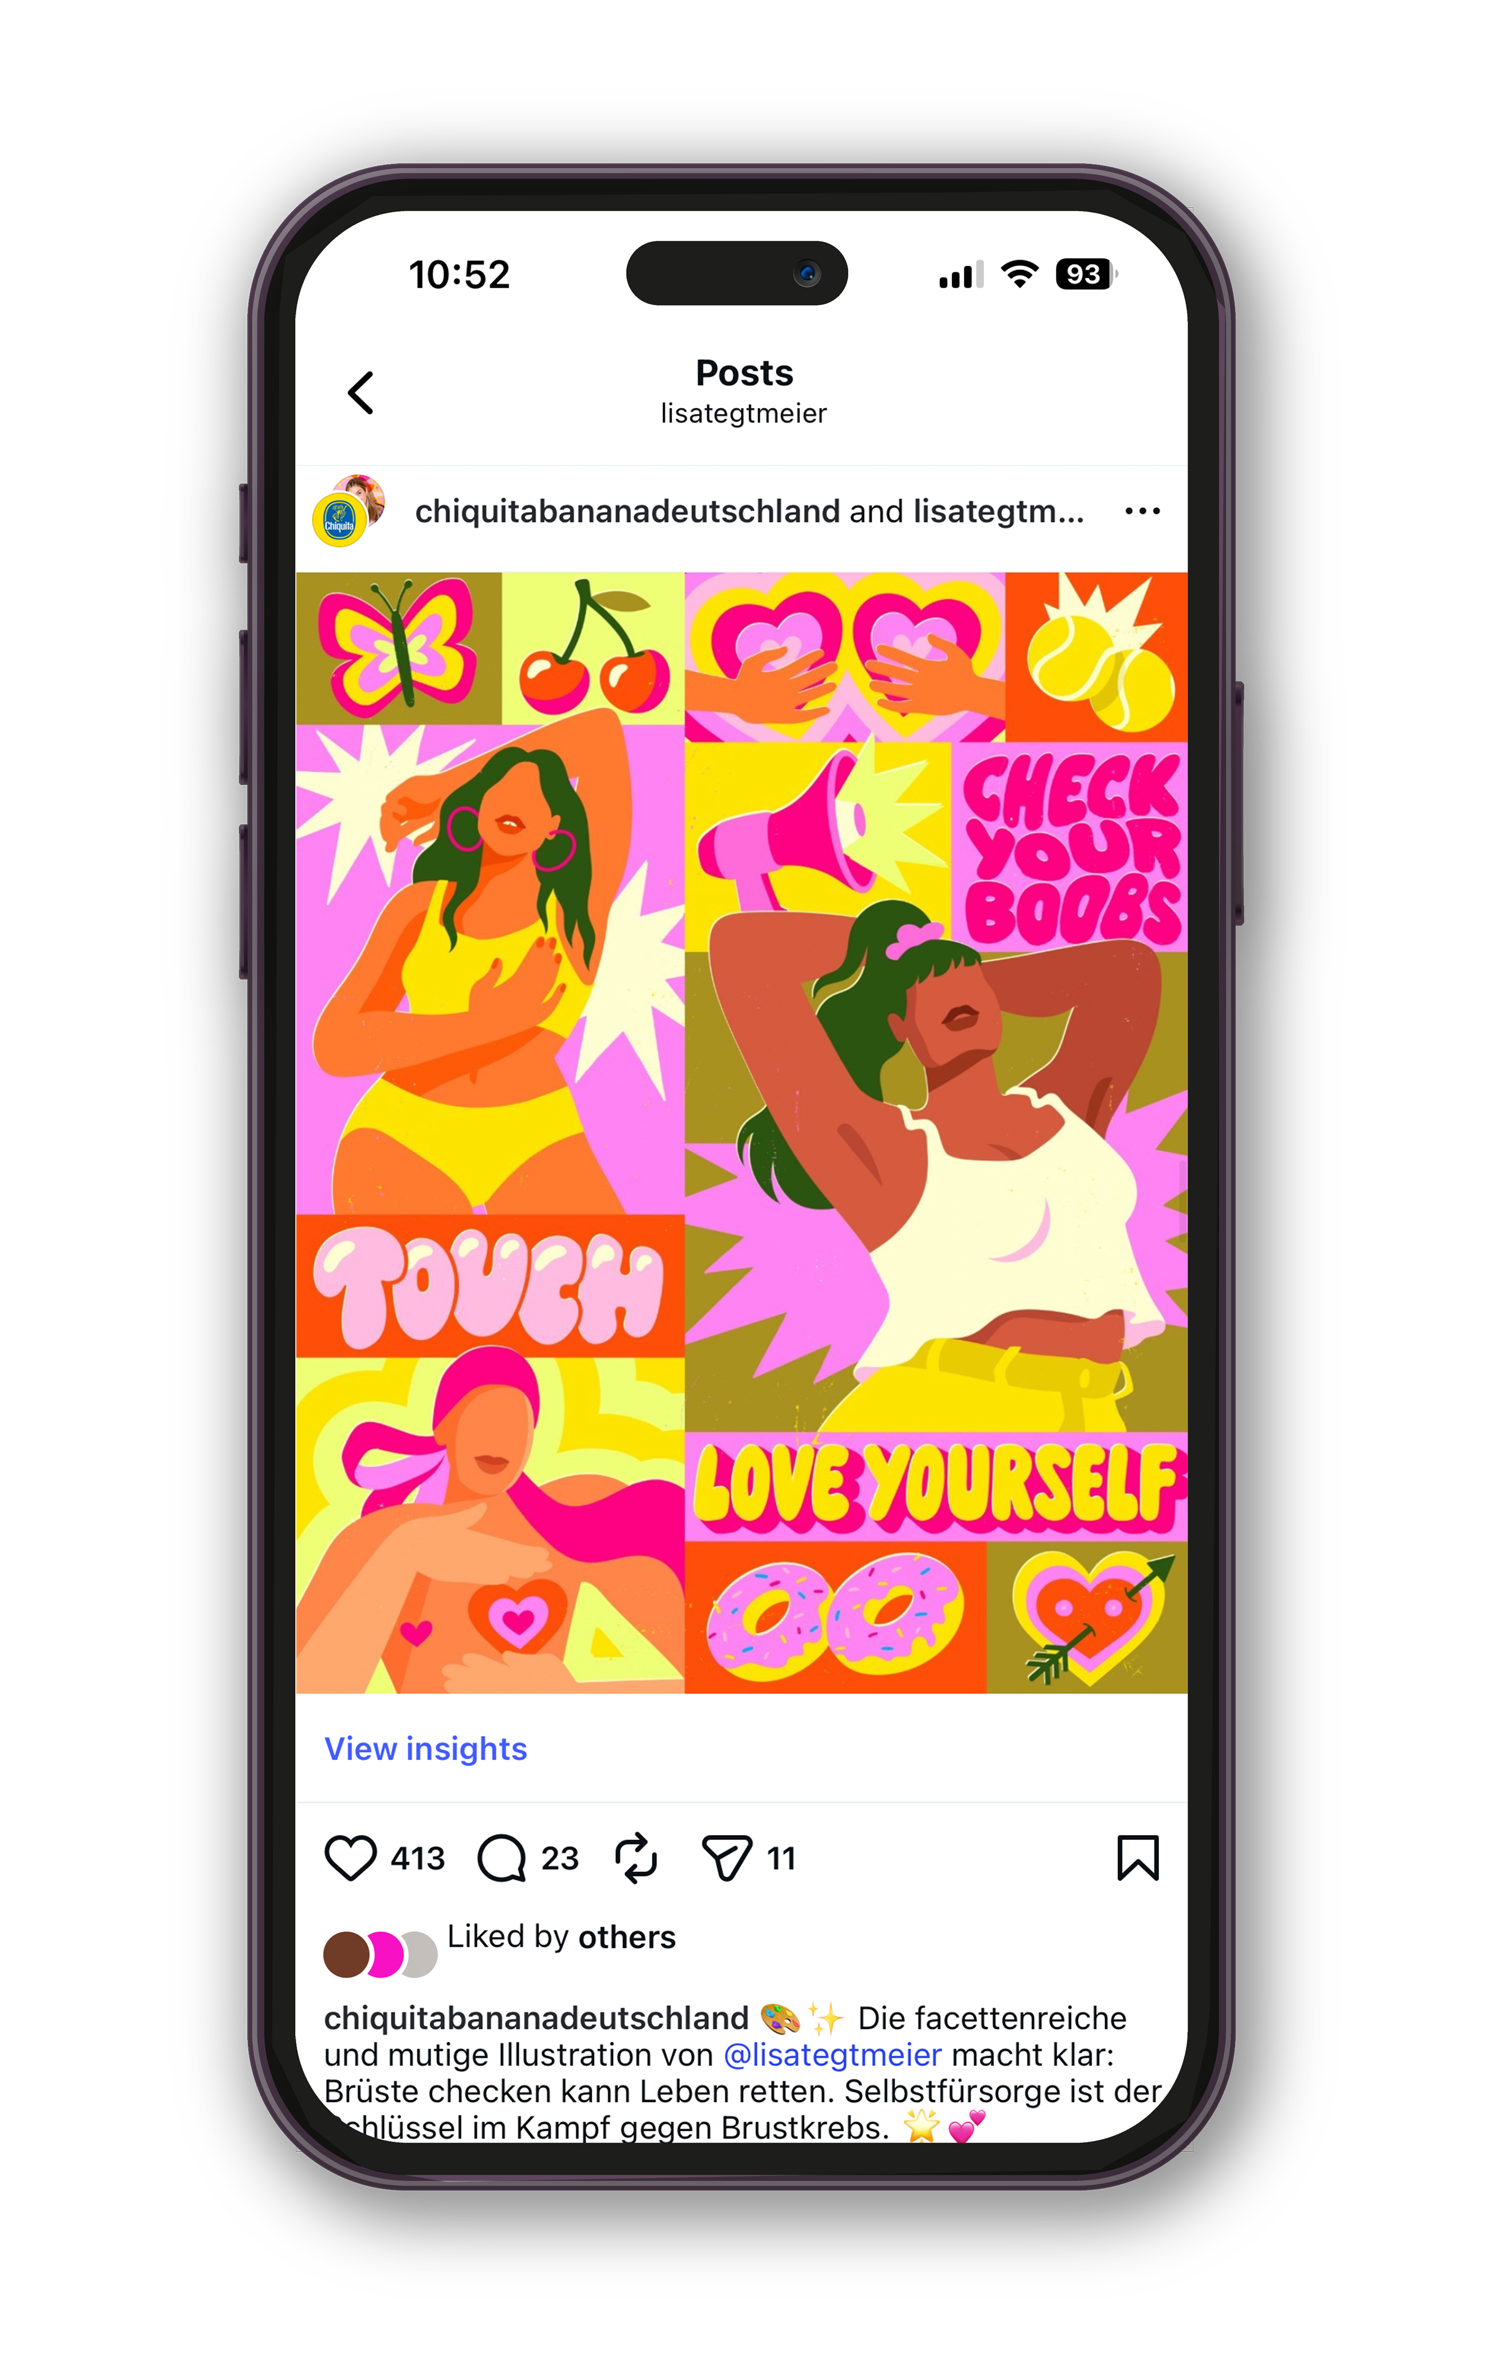
Task: Tap the back arrow icon
Action: click(x=361, y=392)
